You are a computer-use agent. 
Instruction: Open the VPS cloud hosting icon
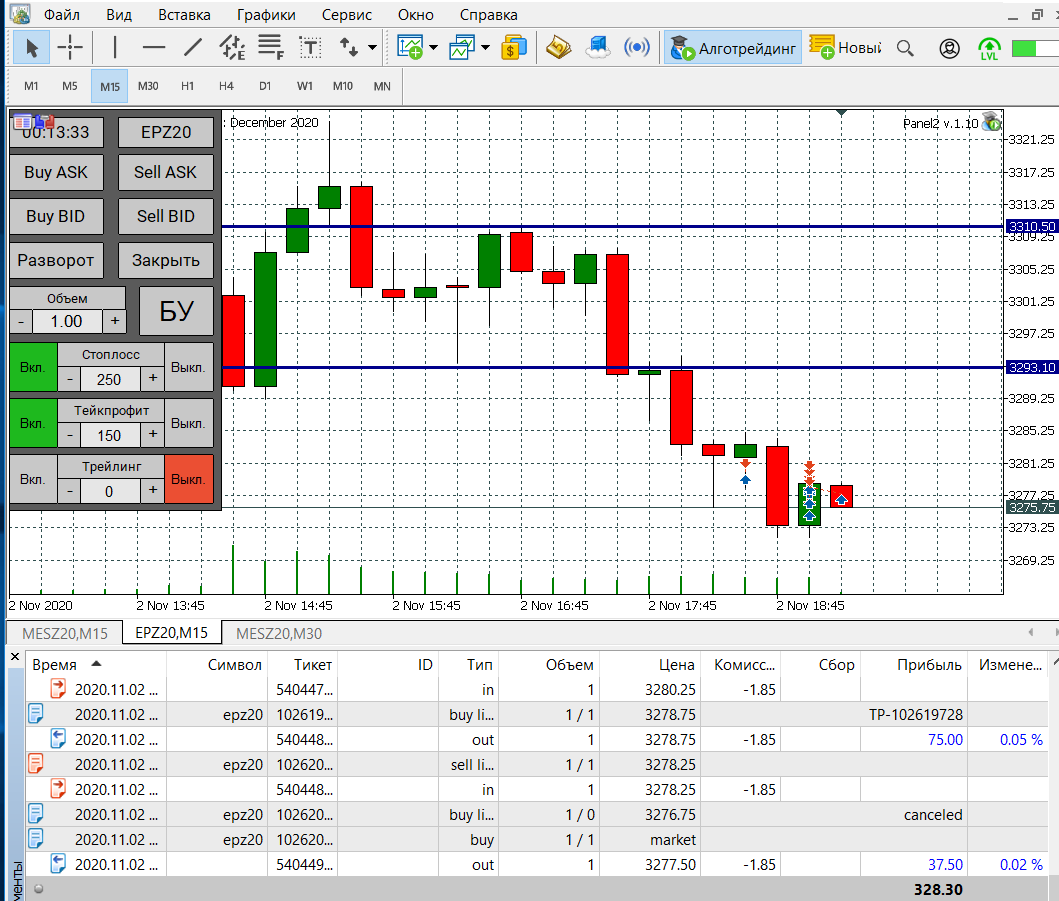pos(597,47)
